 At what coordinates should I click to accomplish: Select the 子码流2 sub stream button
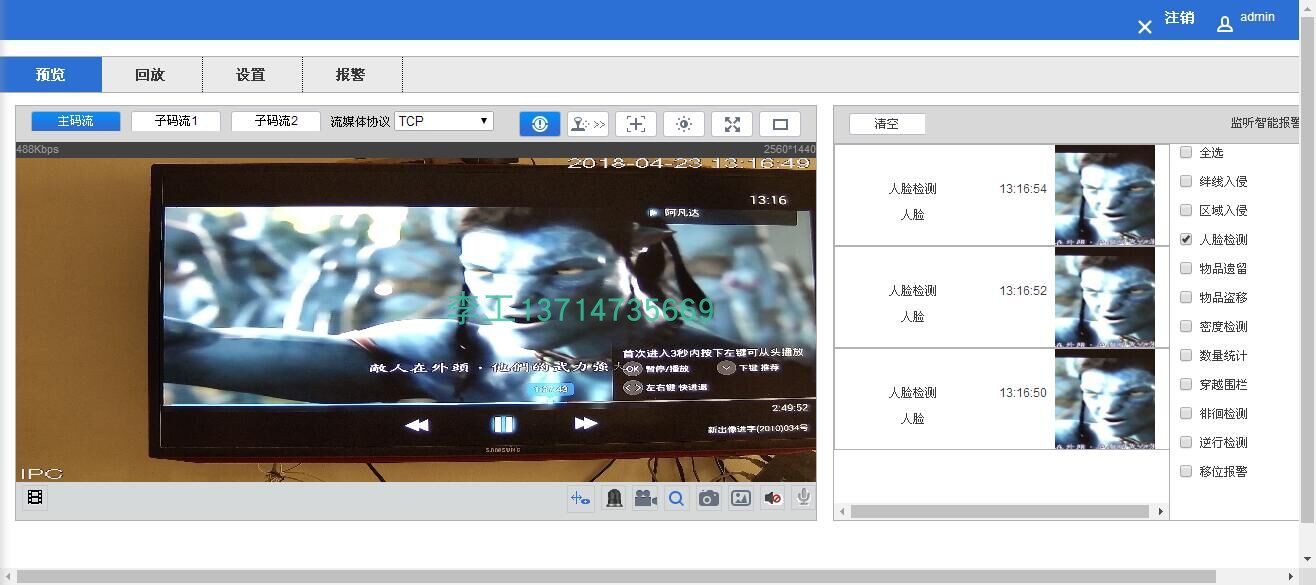click(276, 121)
